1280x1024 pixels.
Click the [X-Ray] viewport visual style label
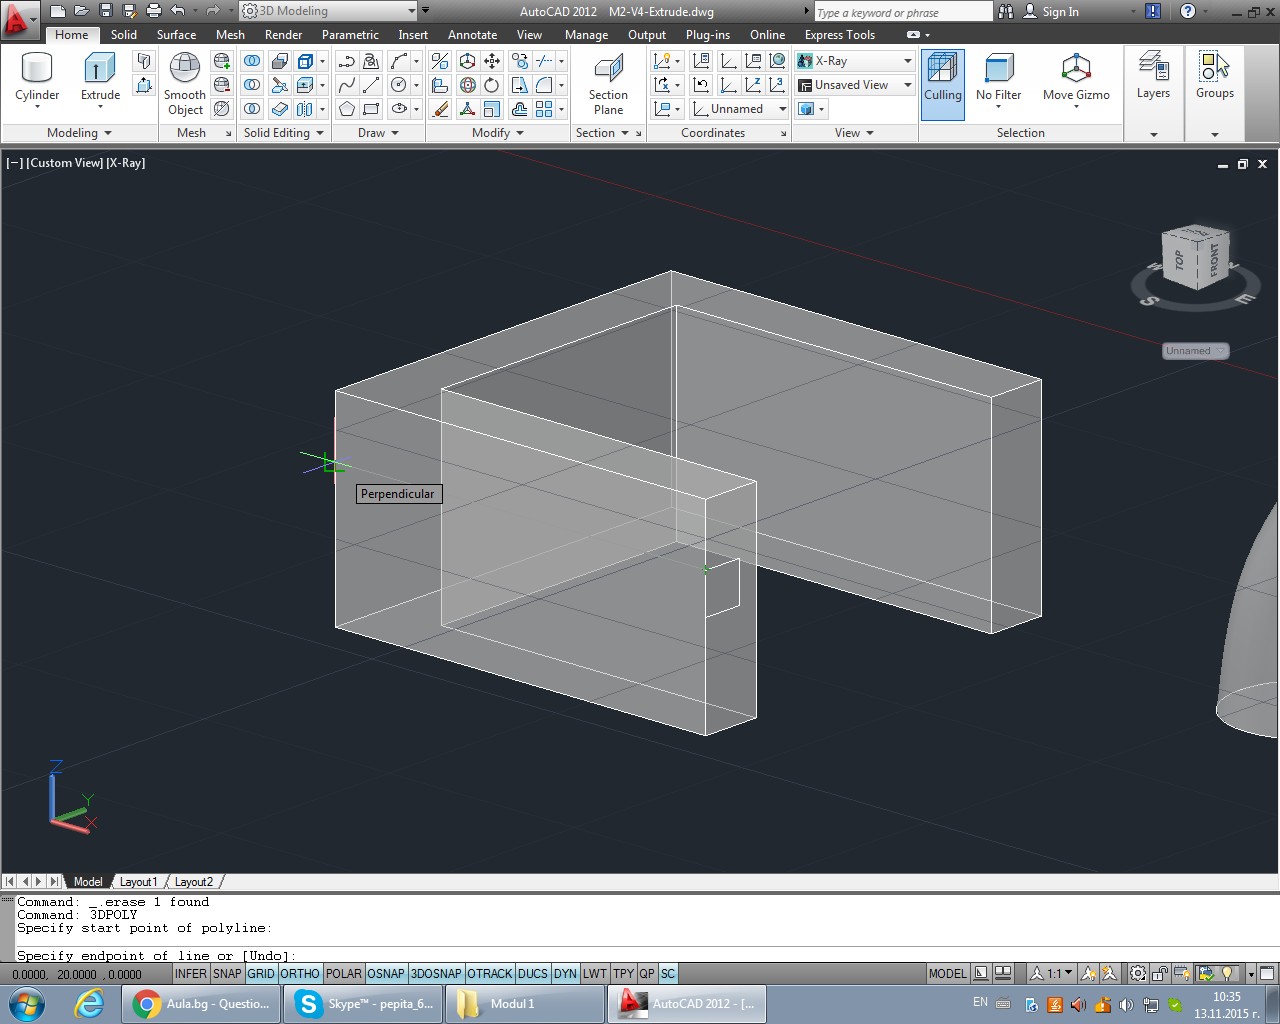tap(126, 162)
